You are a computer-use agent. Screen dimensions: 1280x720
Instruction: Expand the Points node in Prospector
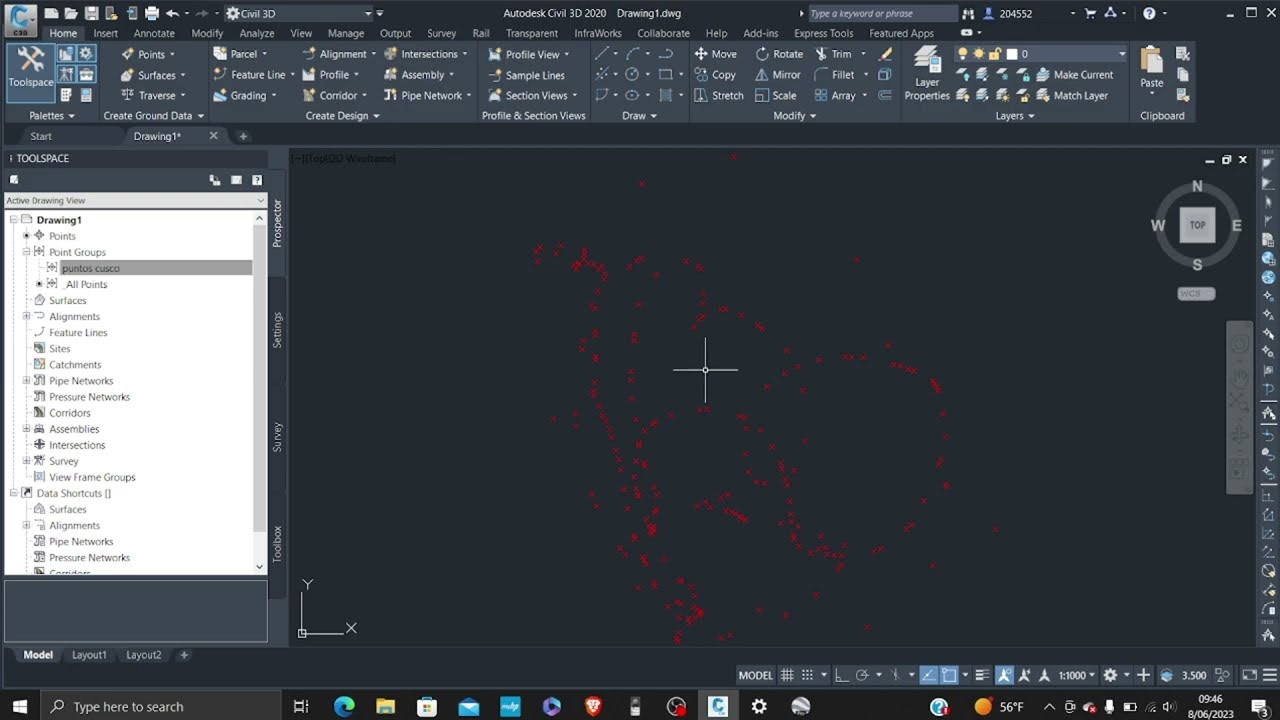pyautogui.click(x=26, y=236)
